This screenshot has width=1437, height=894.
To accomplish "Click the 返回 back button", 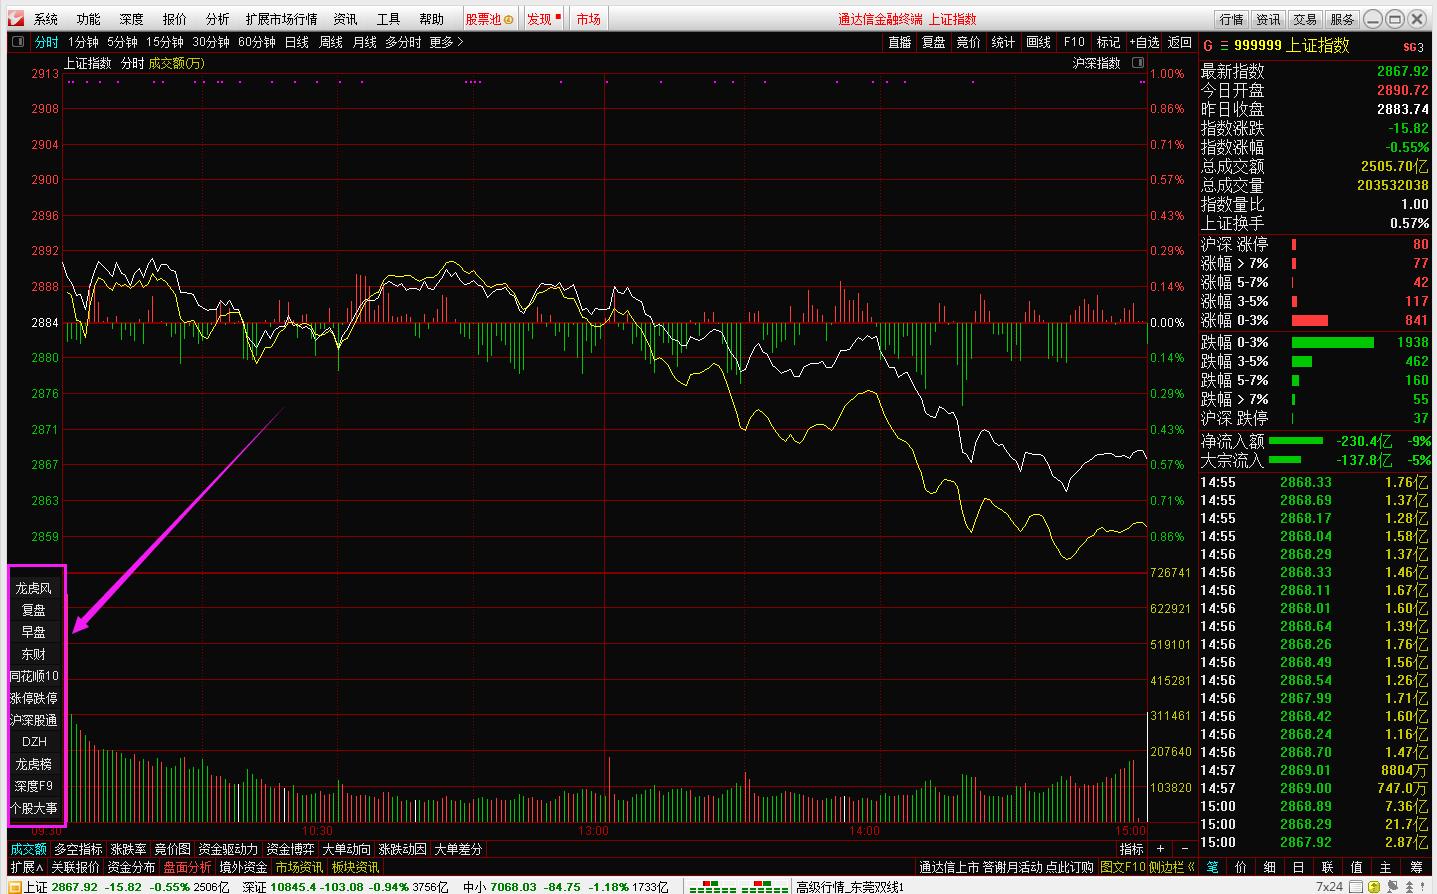I will click(1180, 42).
